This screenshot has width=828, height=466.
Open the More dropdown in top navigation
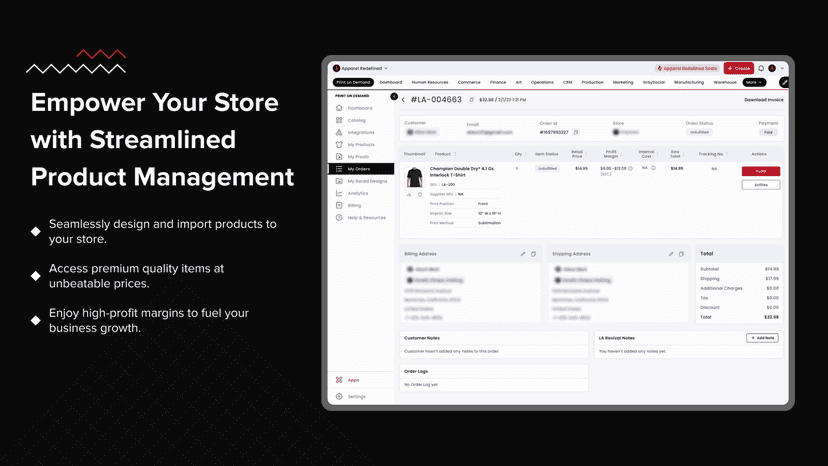tap(754, 82)
